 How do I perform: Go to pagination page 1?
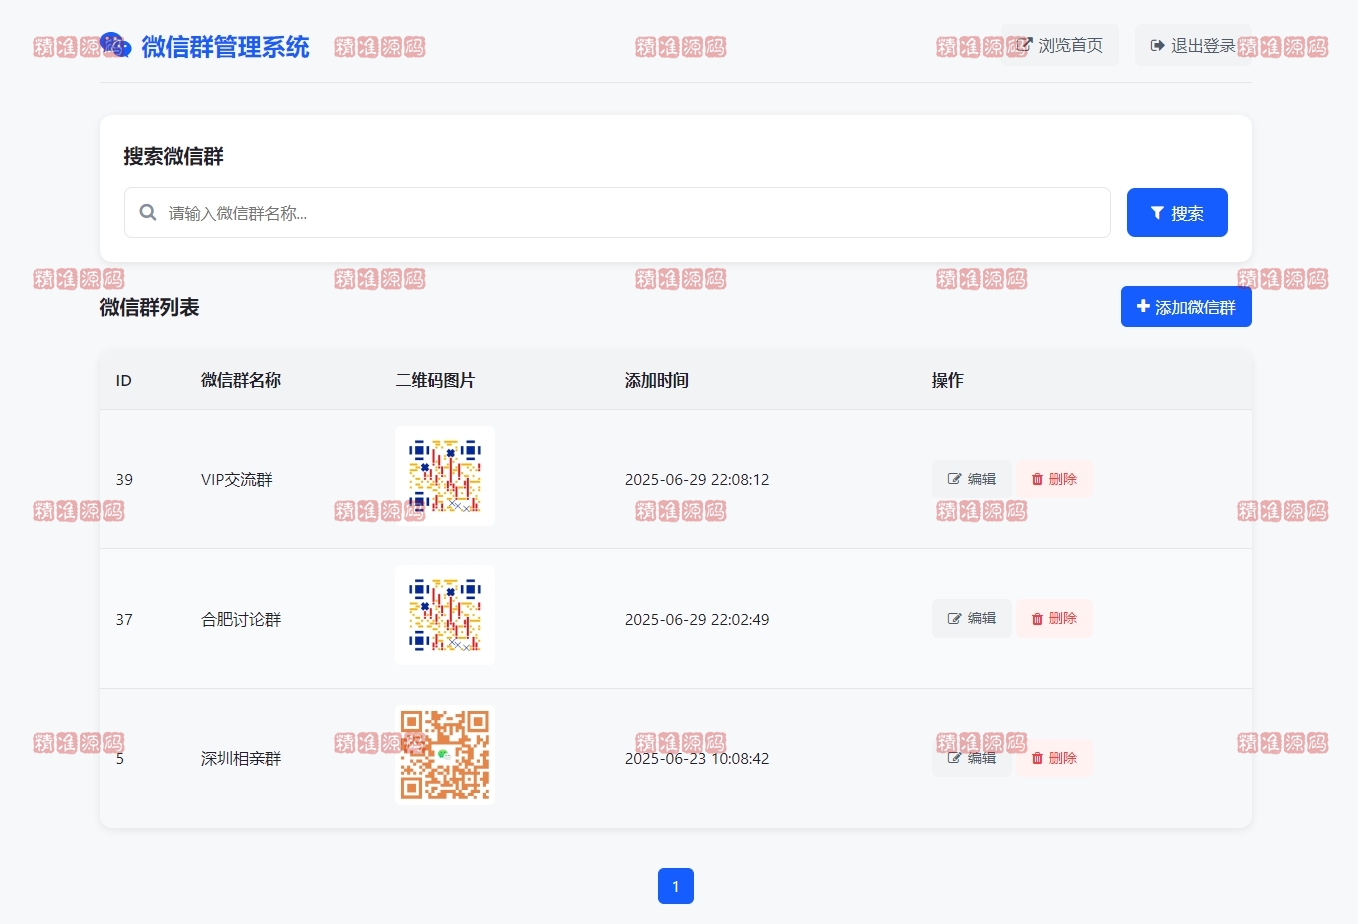676,886
